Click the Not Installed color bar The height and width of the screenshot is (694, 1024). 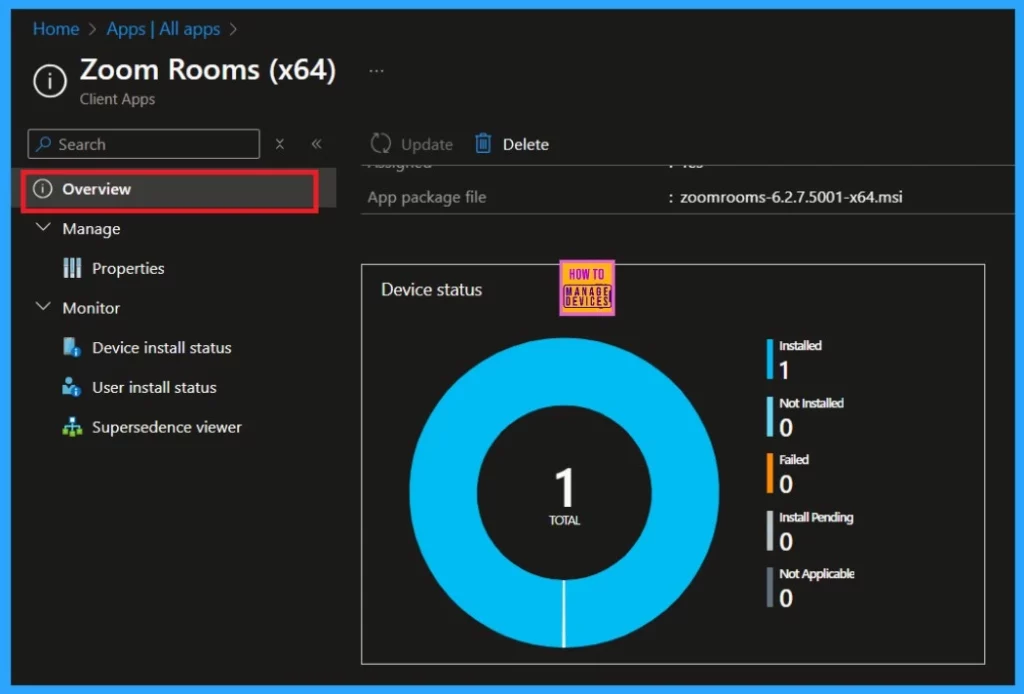pyautogui.click(x=770, y=417)
